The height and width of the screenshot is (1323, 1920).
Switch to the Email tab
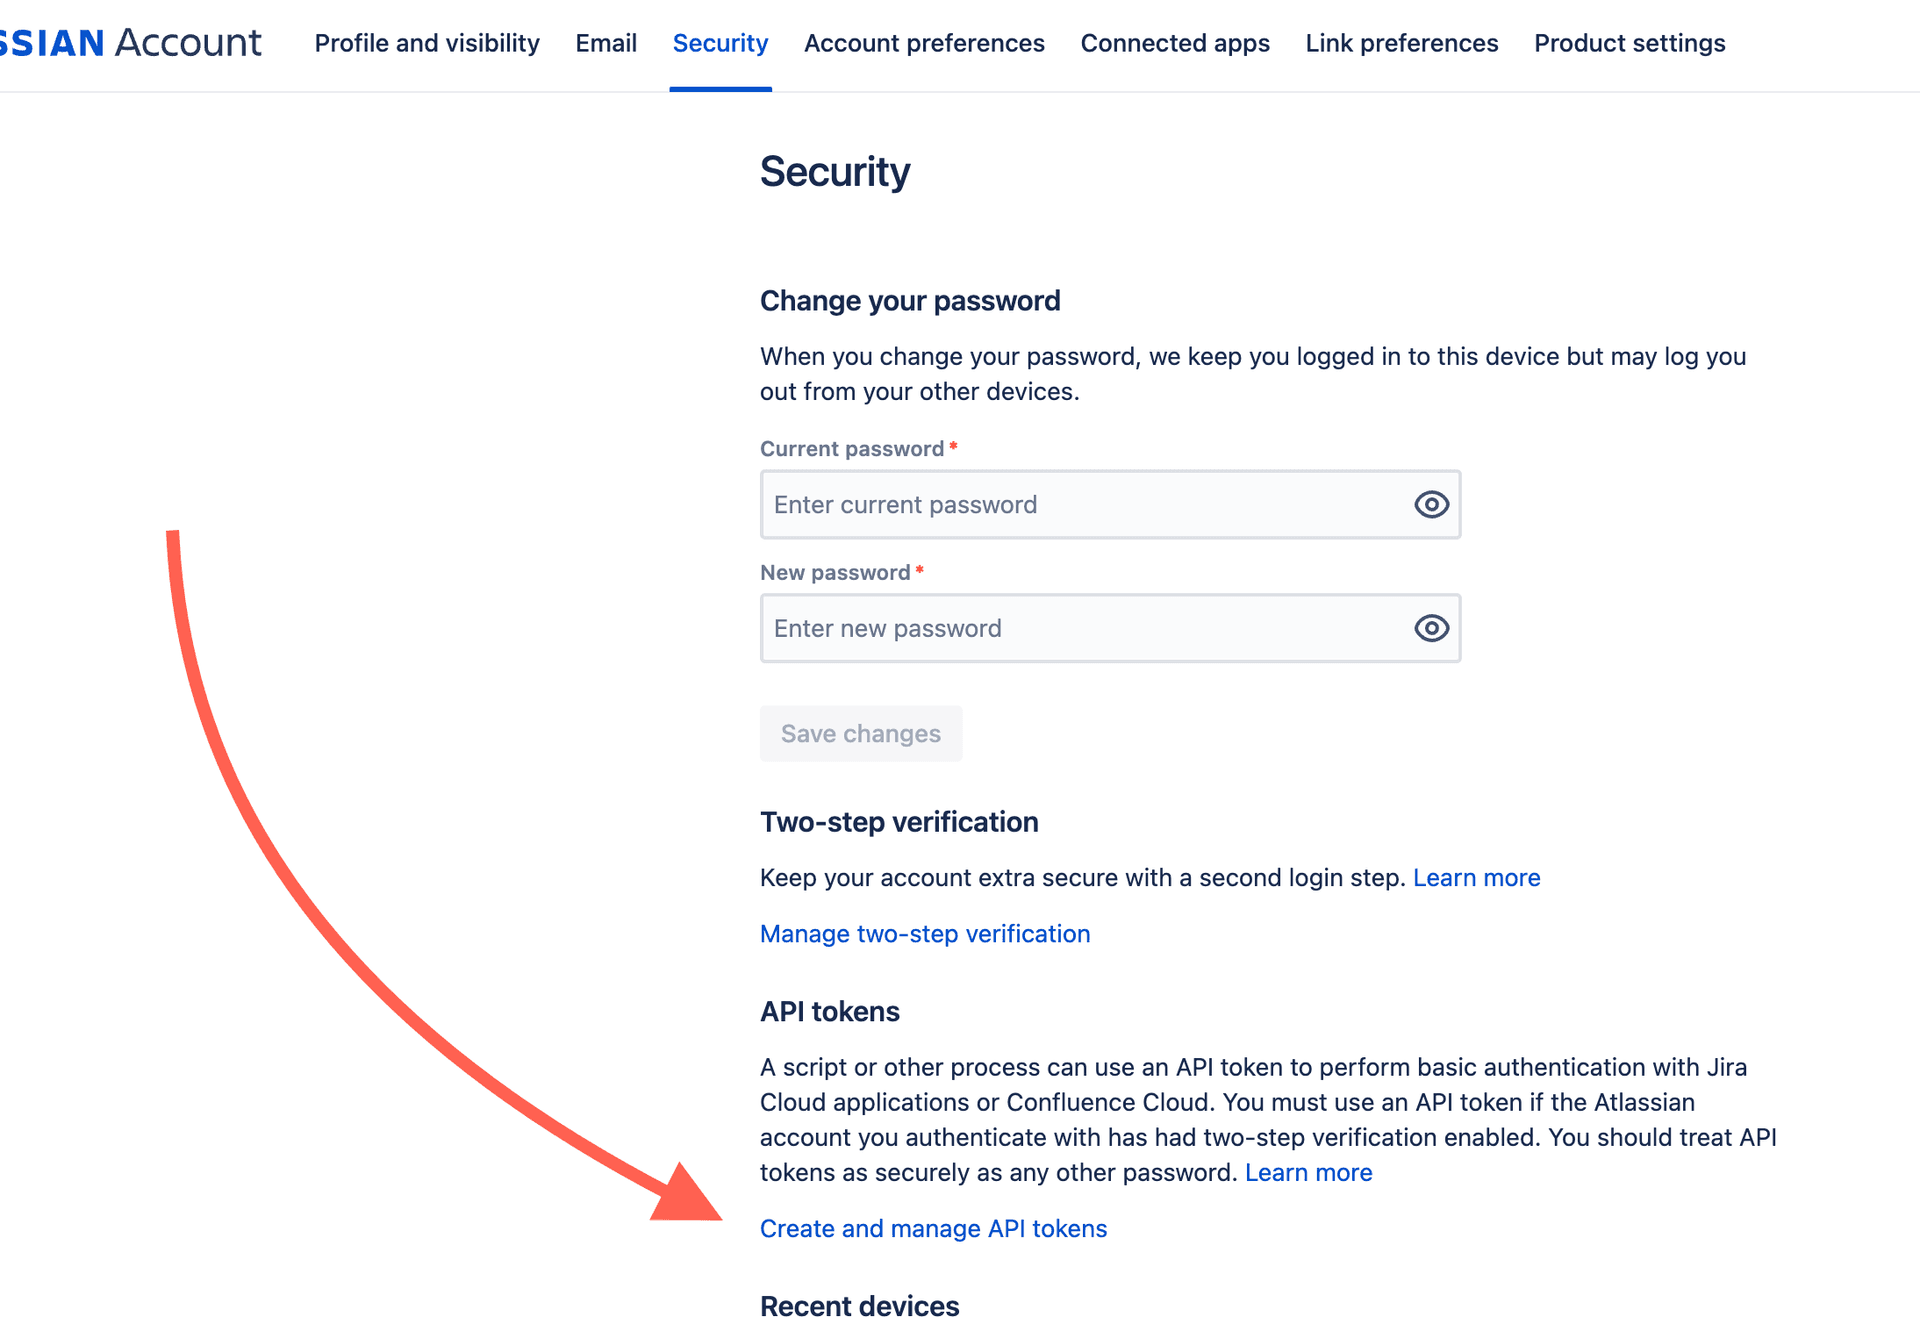pos(605,43)
